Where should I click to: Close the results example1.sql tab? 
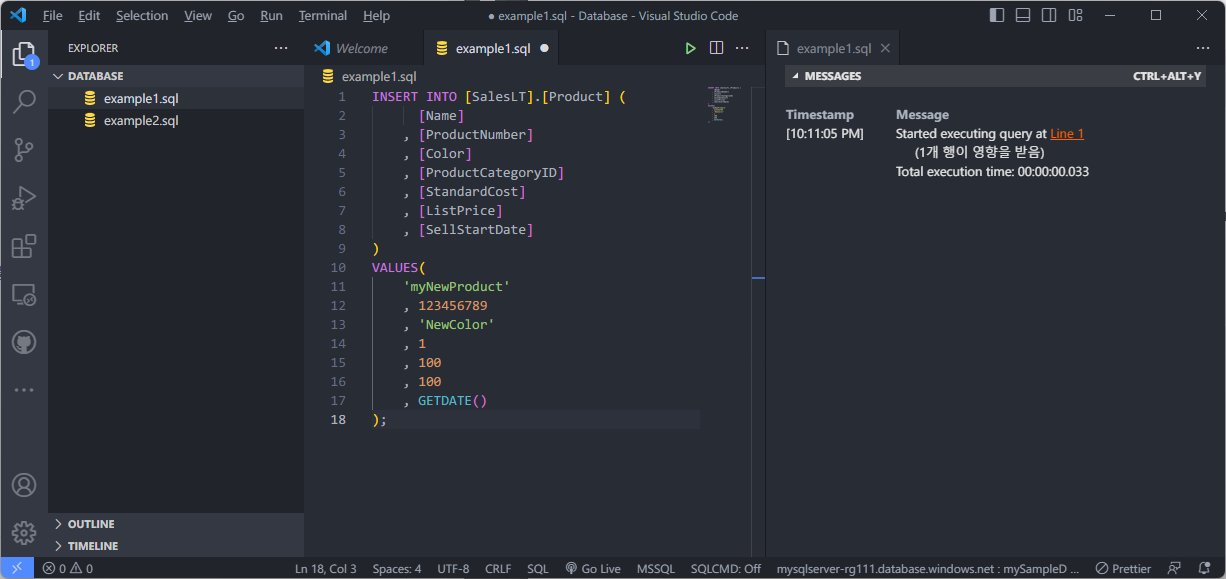pyautogui.click(x=885, y=48)
